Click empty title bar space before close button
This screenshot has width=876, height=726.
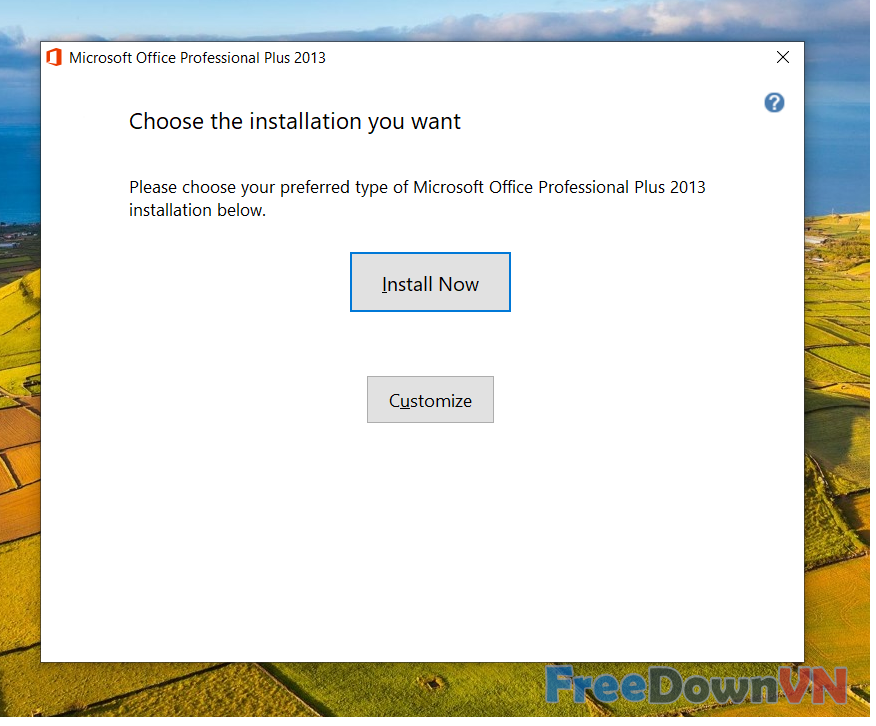click(x=550, y=58)
